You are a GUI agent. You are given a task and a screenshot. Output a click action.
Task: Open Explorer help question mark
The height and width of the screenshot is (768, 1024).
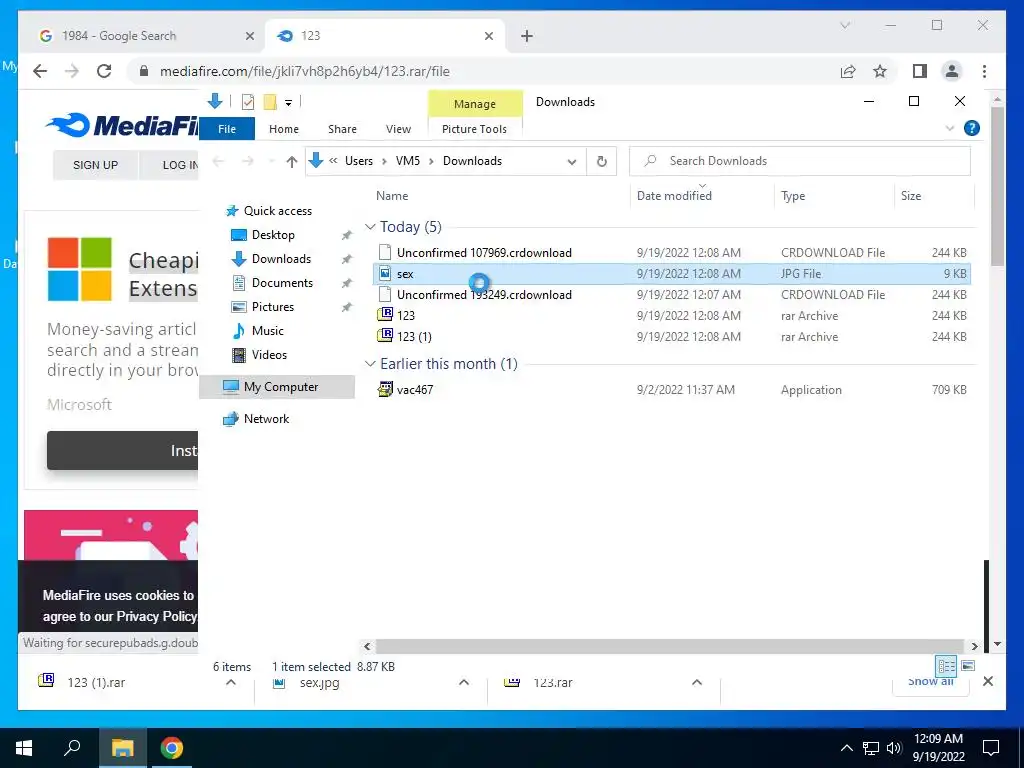[x=972, y=128]
